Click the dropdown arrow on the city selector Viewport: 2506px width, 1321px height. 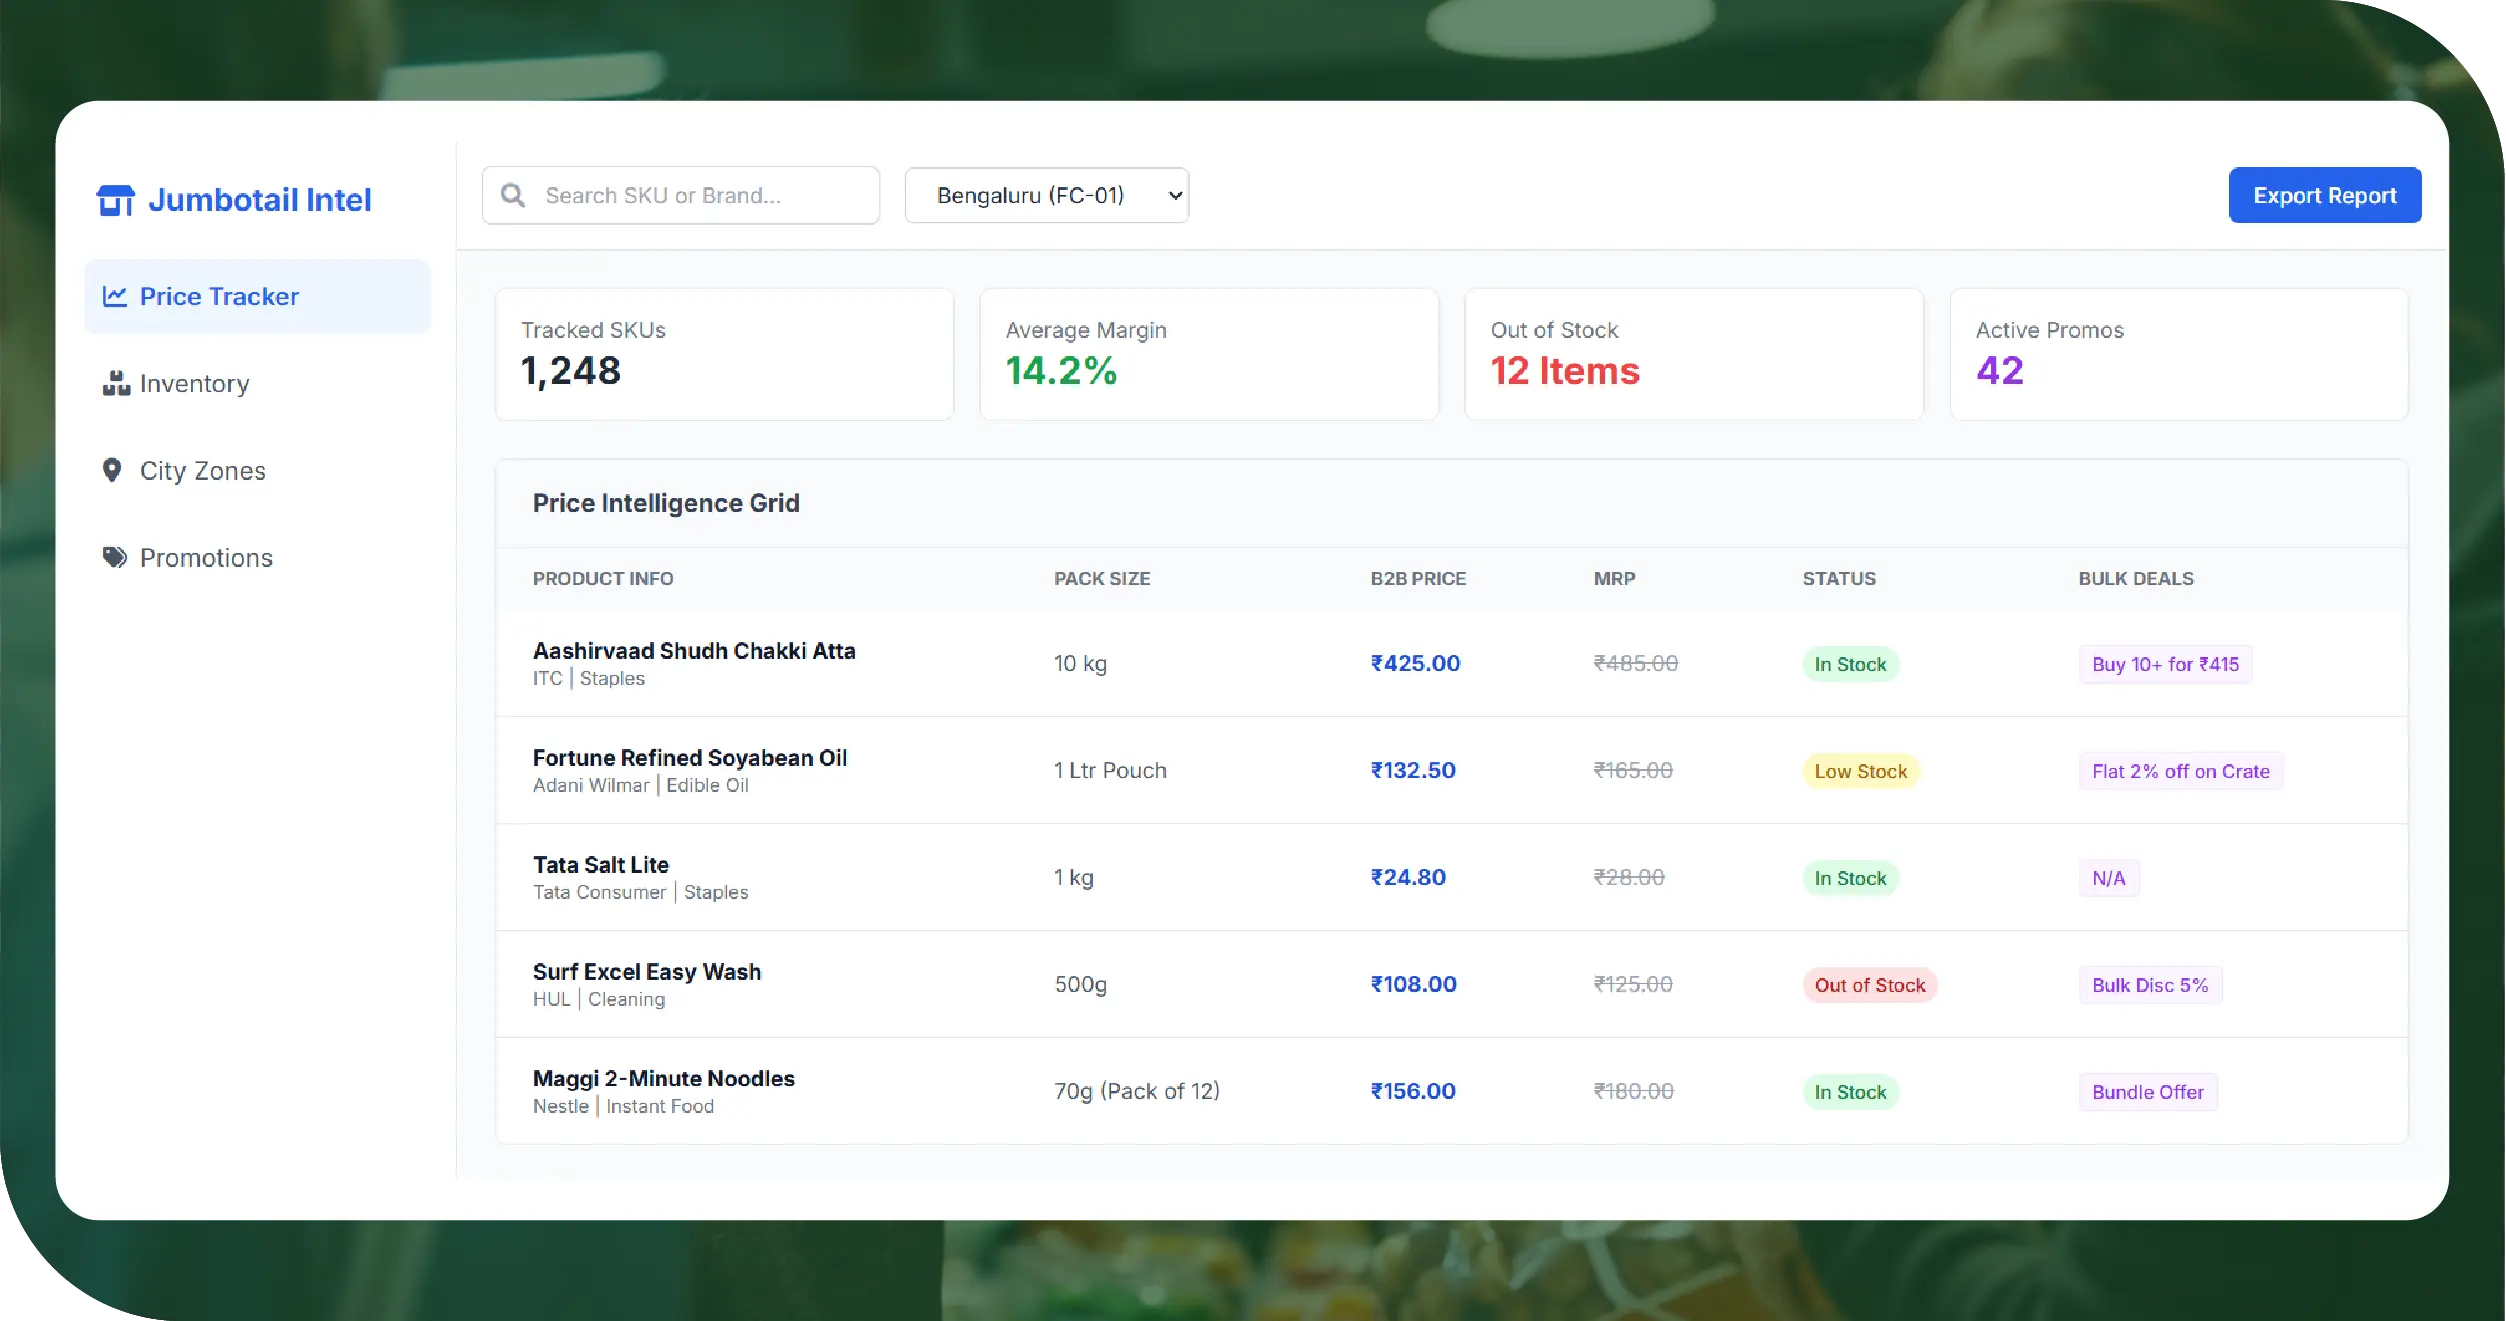tap(1175, 195)
